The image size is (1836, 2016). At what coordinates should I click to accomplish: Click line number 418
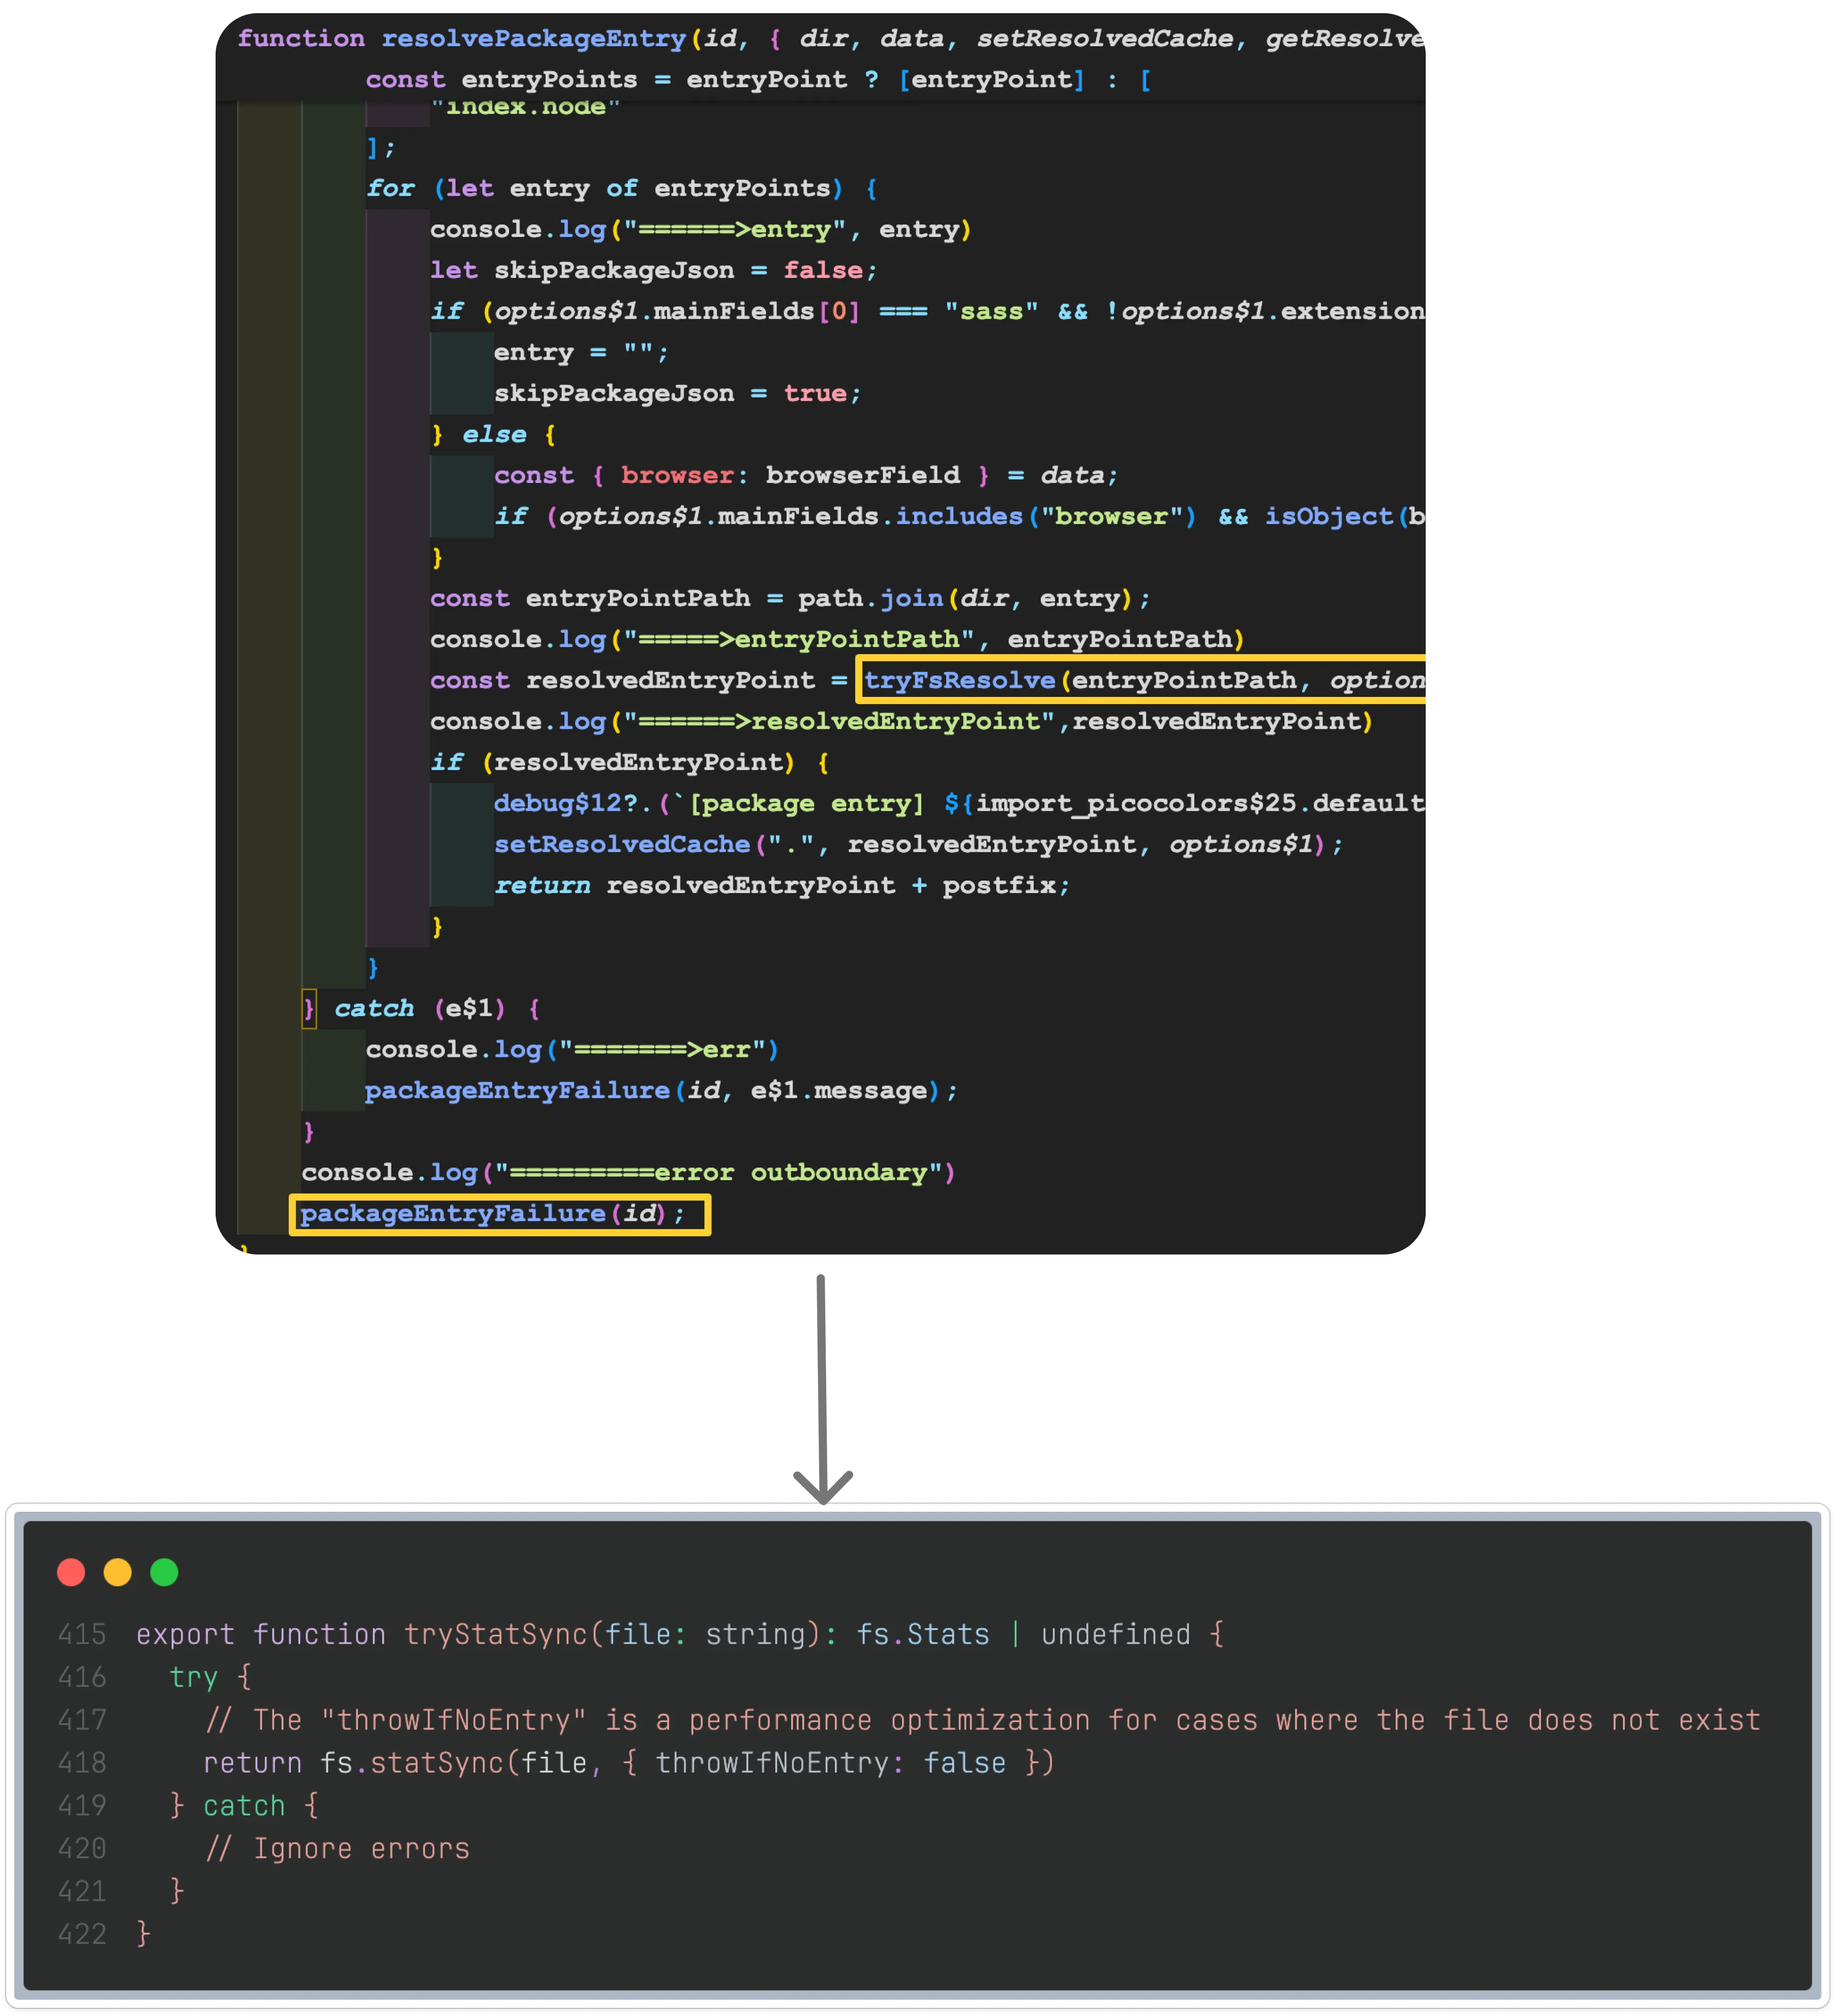click(x=82, y=1763)
